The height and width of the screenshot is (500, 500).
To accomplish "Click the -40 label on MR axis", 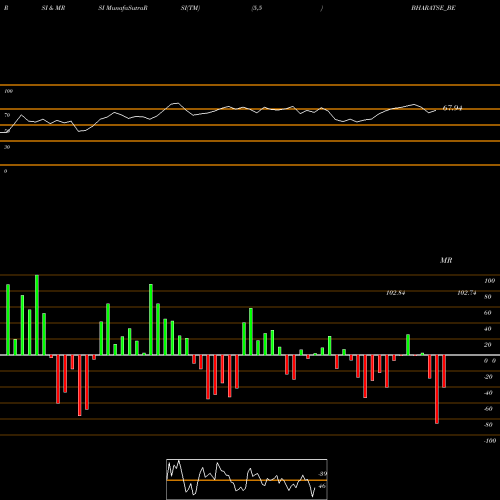I will [x=488, y=393].
